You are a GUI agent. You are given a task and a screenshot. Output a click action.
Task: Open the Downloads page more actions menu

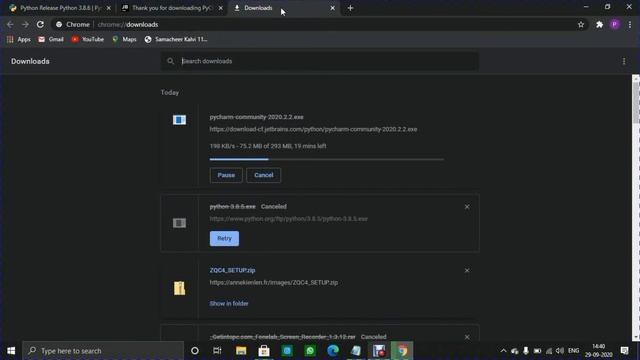624,61
